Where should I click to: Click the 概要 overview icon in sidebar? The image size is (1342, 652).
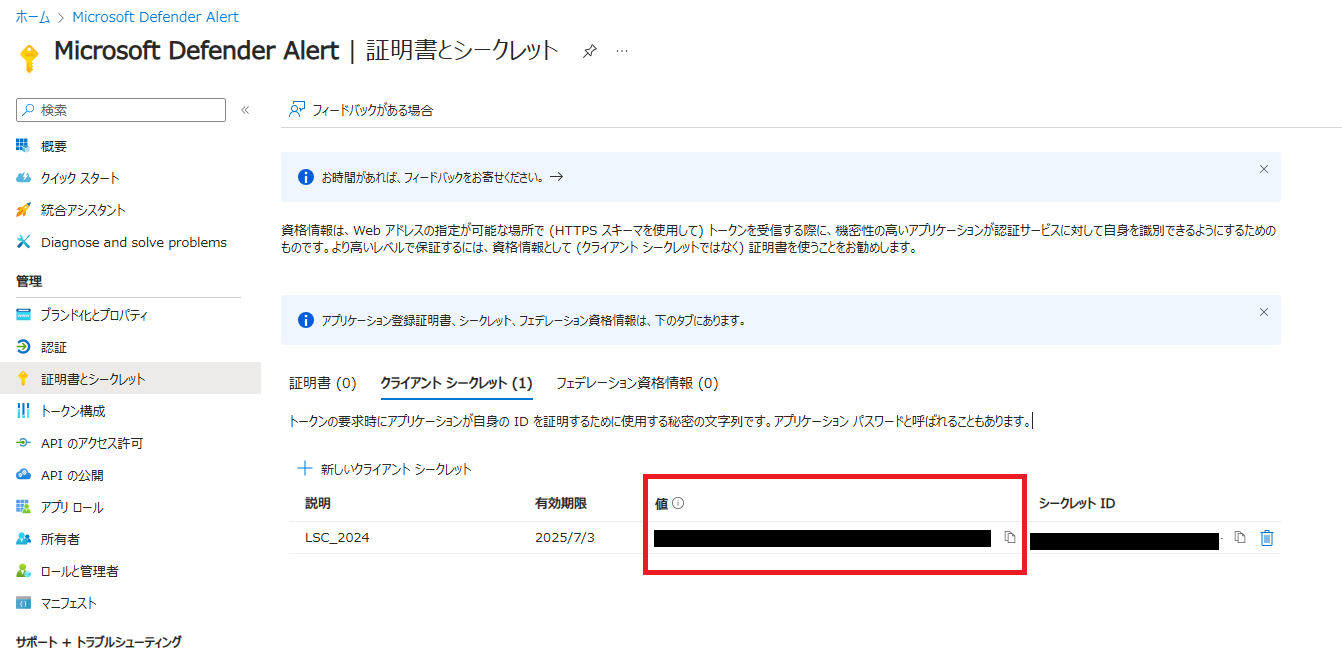23,146
